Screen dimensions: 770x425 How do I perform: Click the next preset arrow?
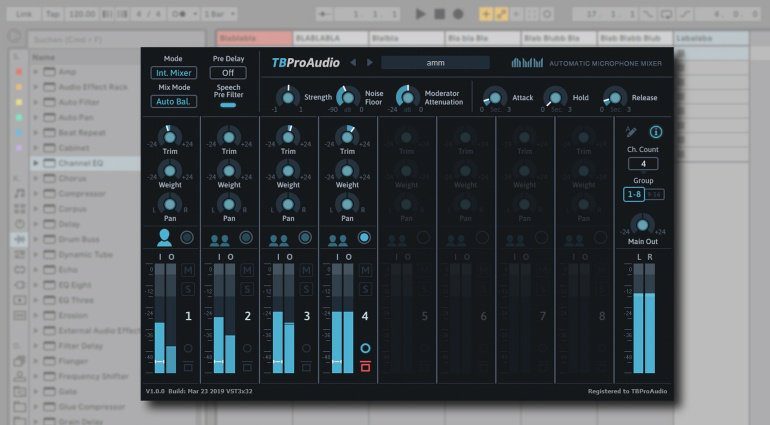coord(370,62)
